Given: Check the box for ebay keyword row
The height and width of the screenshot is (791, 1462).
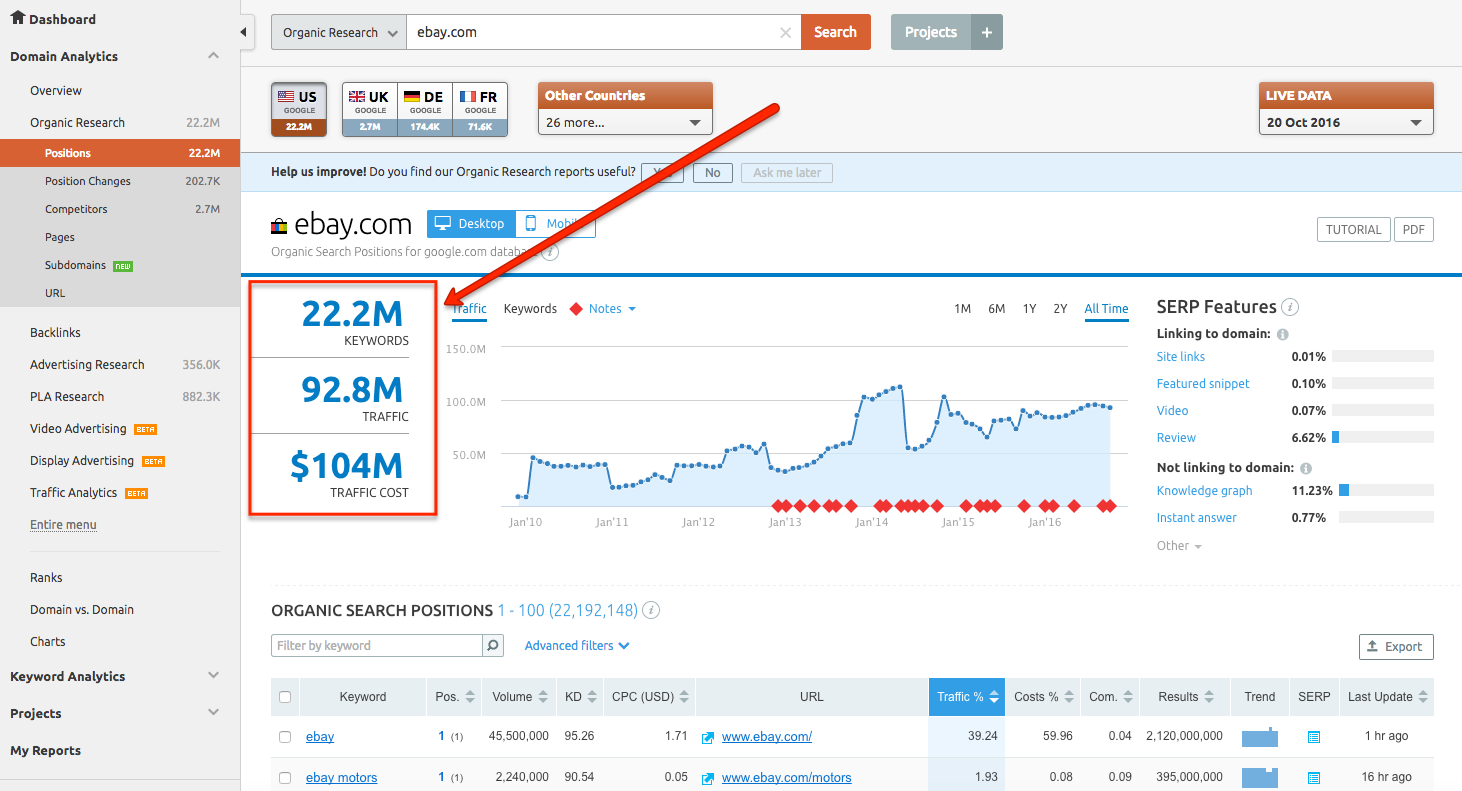Looking at the screenshot, I should [285, 737].
